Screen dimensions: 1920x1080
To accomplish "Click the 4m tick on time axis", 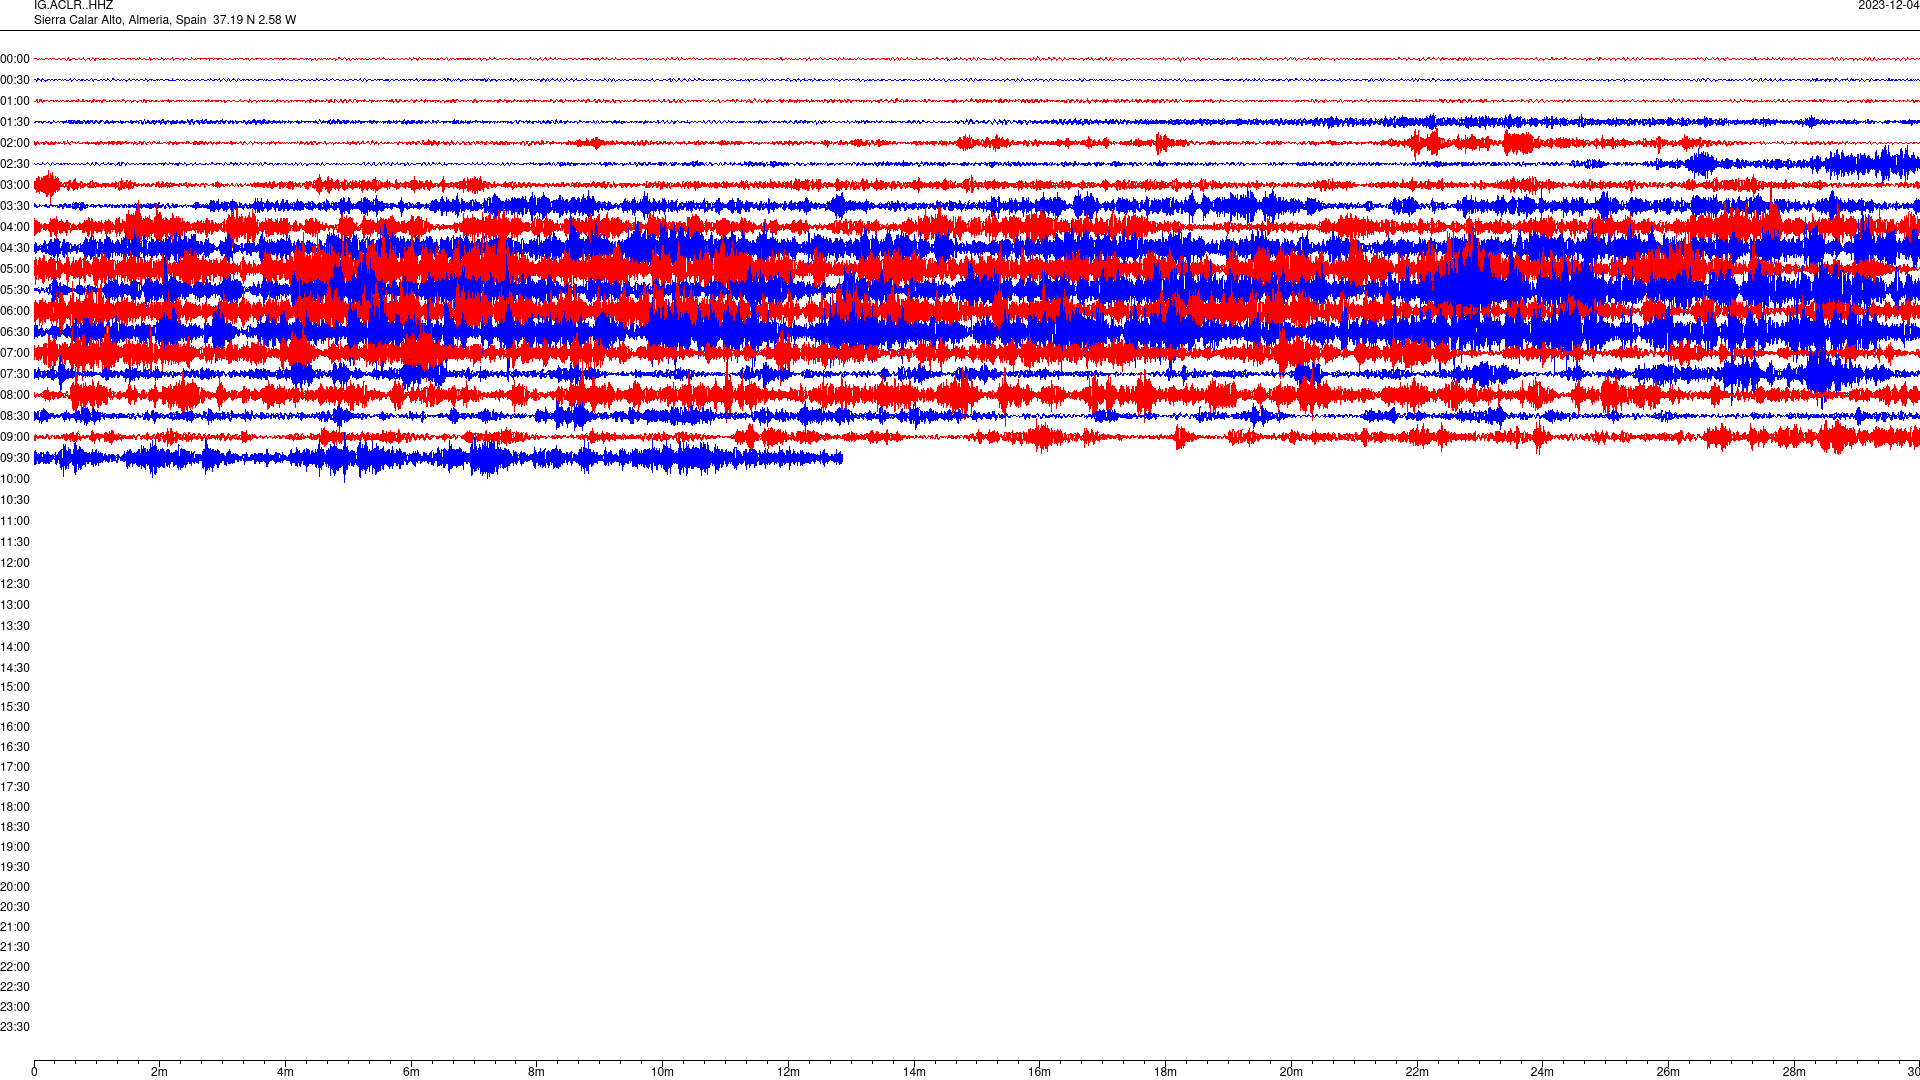I will (x=285, y=1072).
